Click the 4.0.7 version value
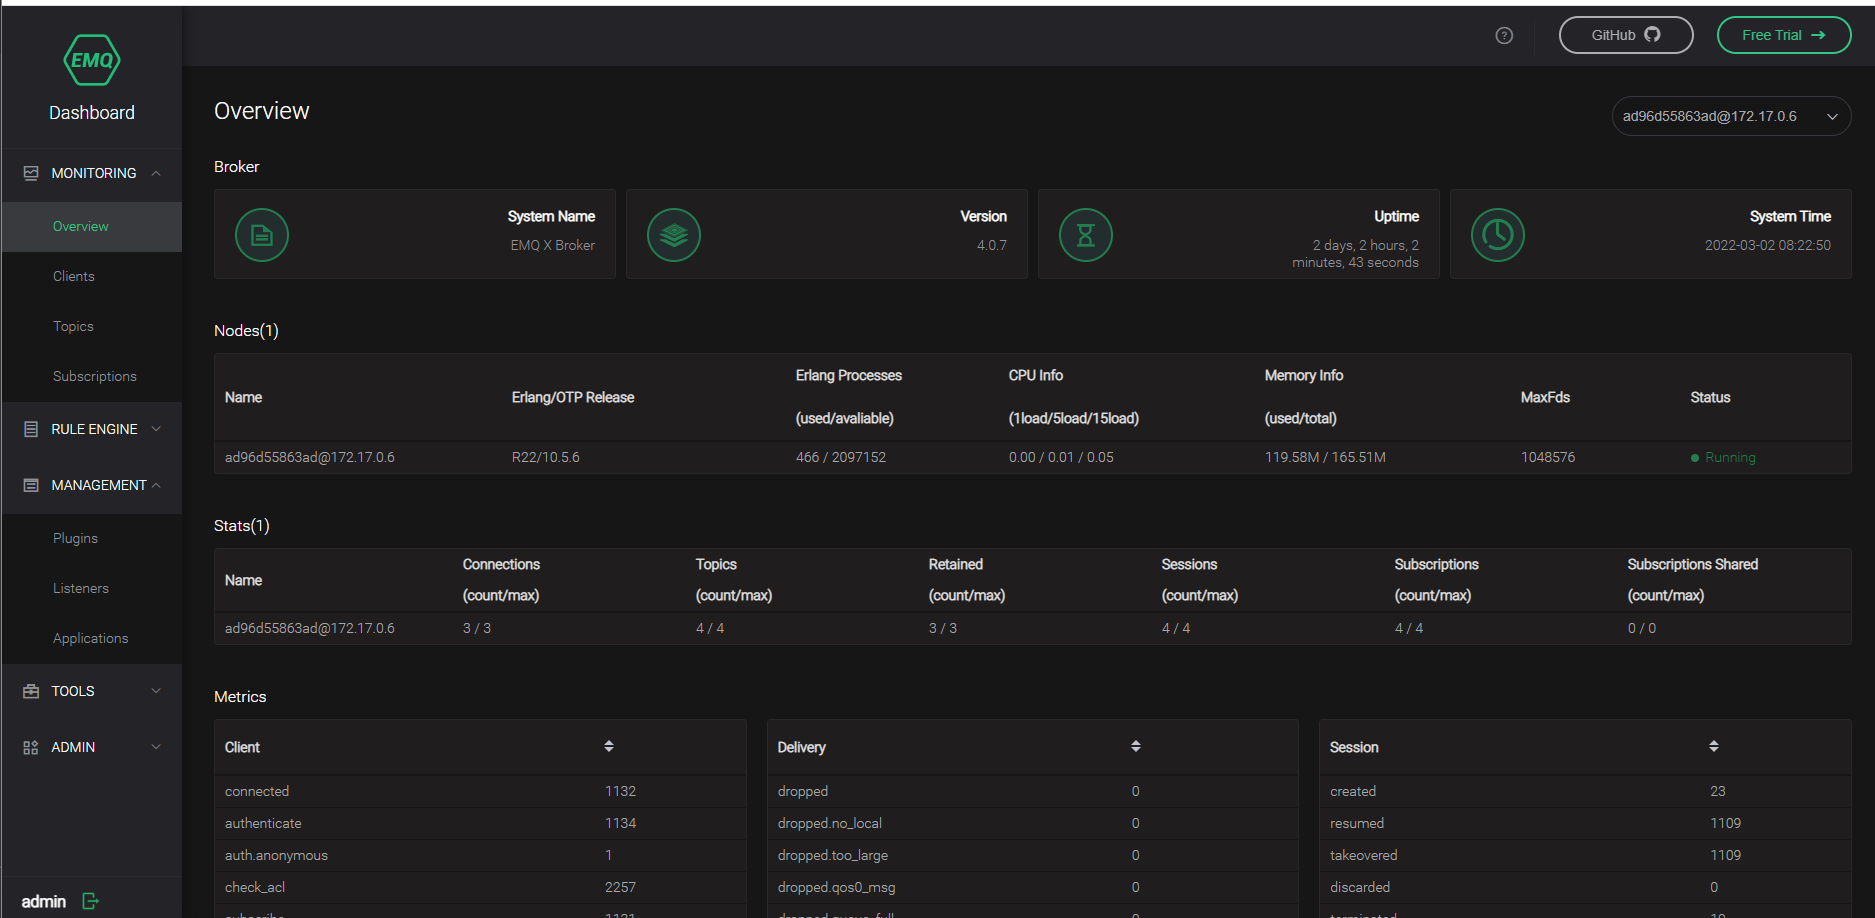1875x918 pixels. coord(992,245)
